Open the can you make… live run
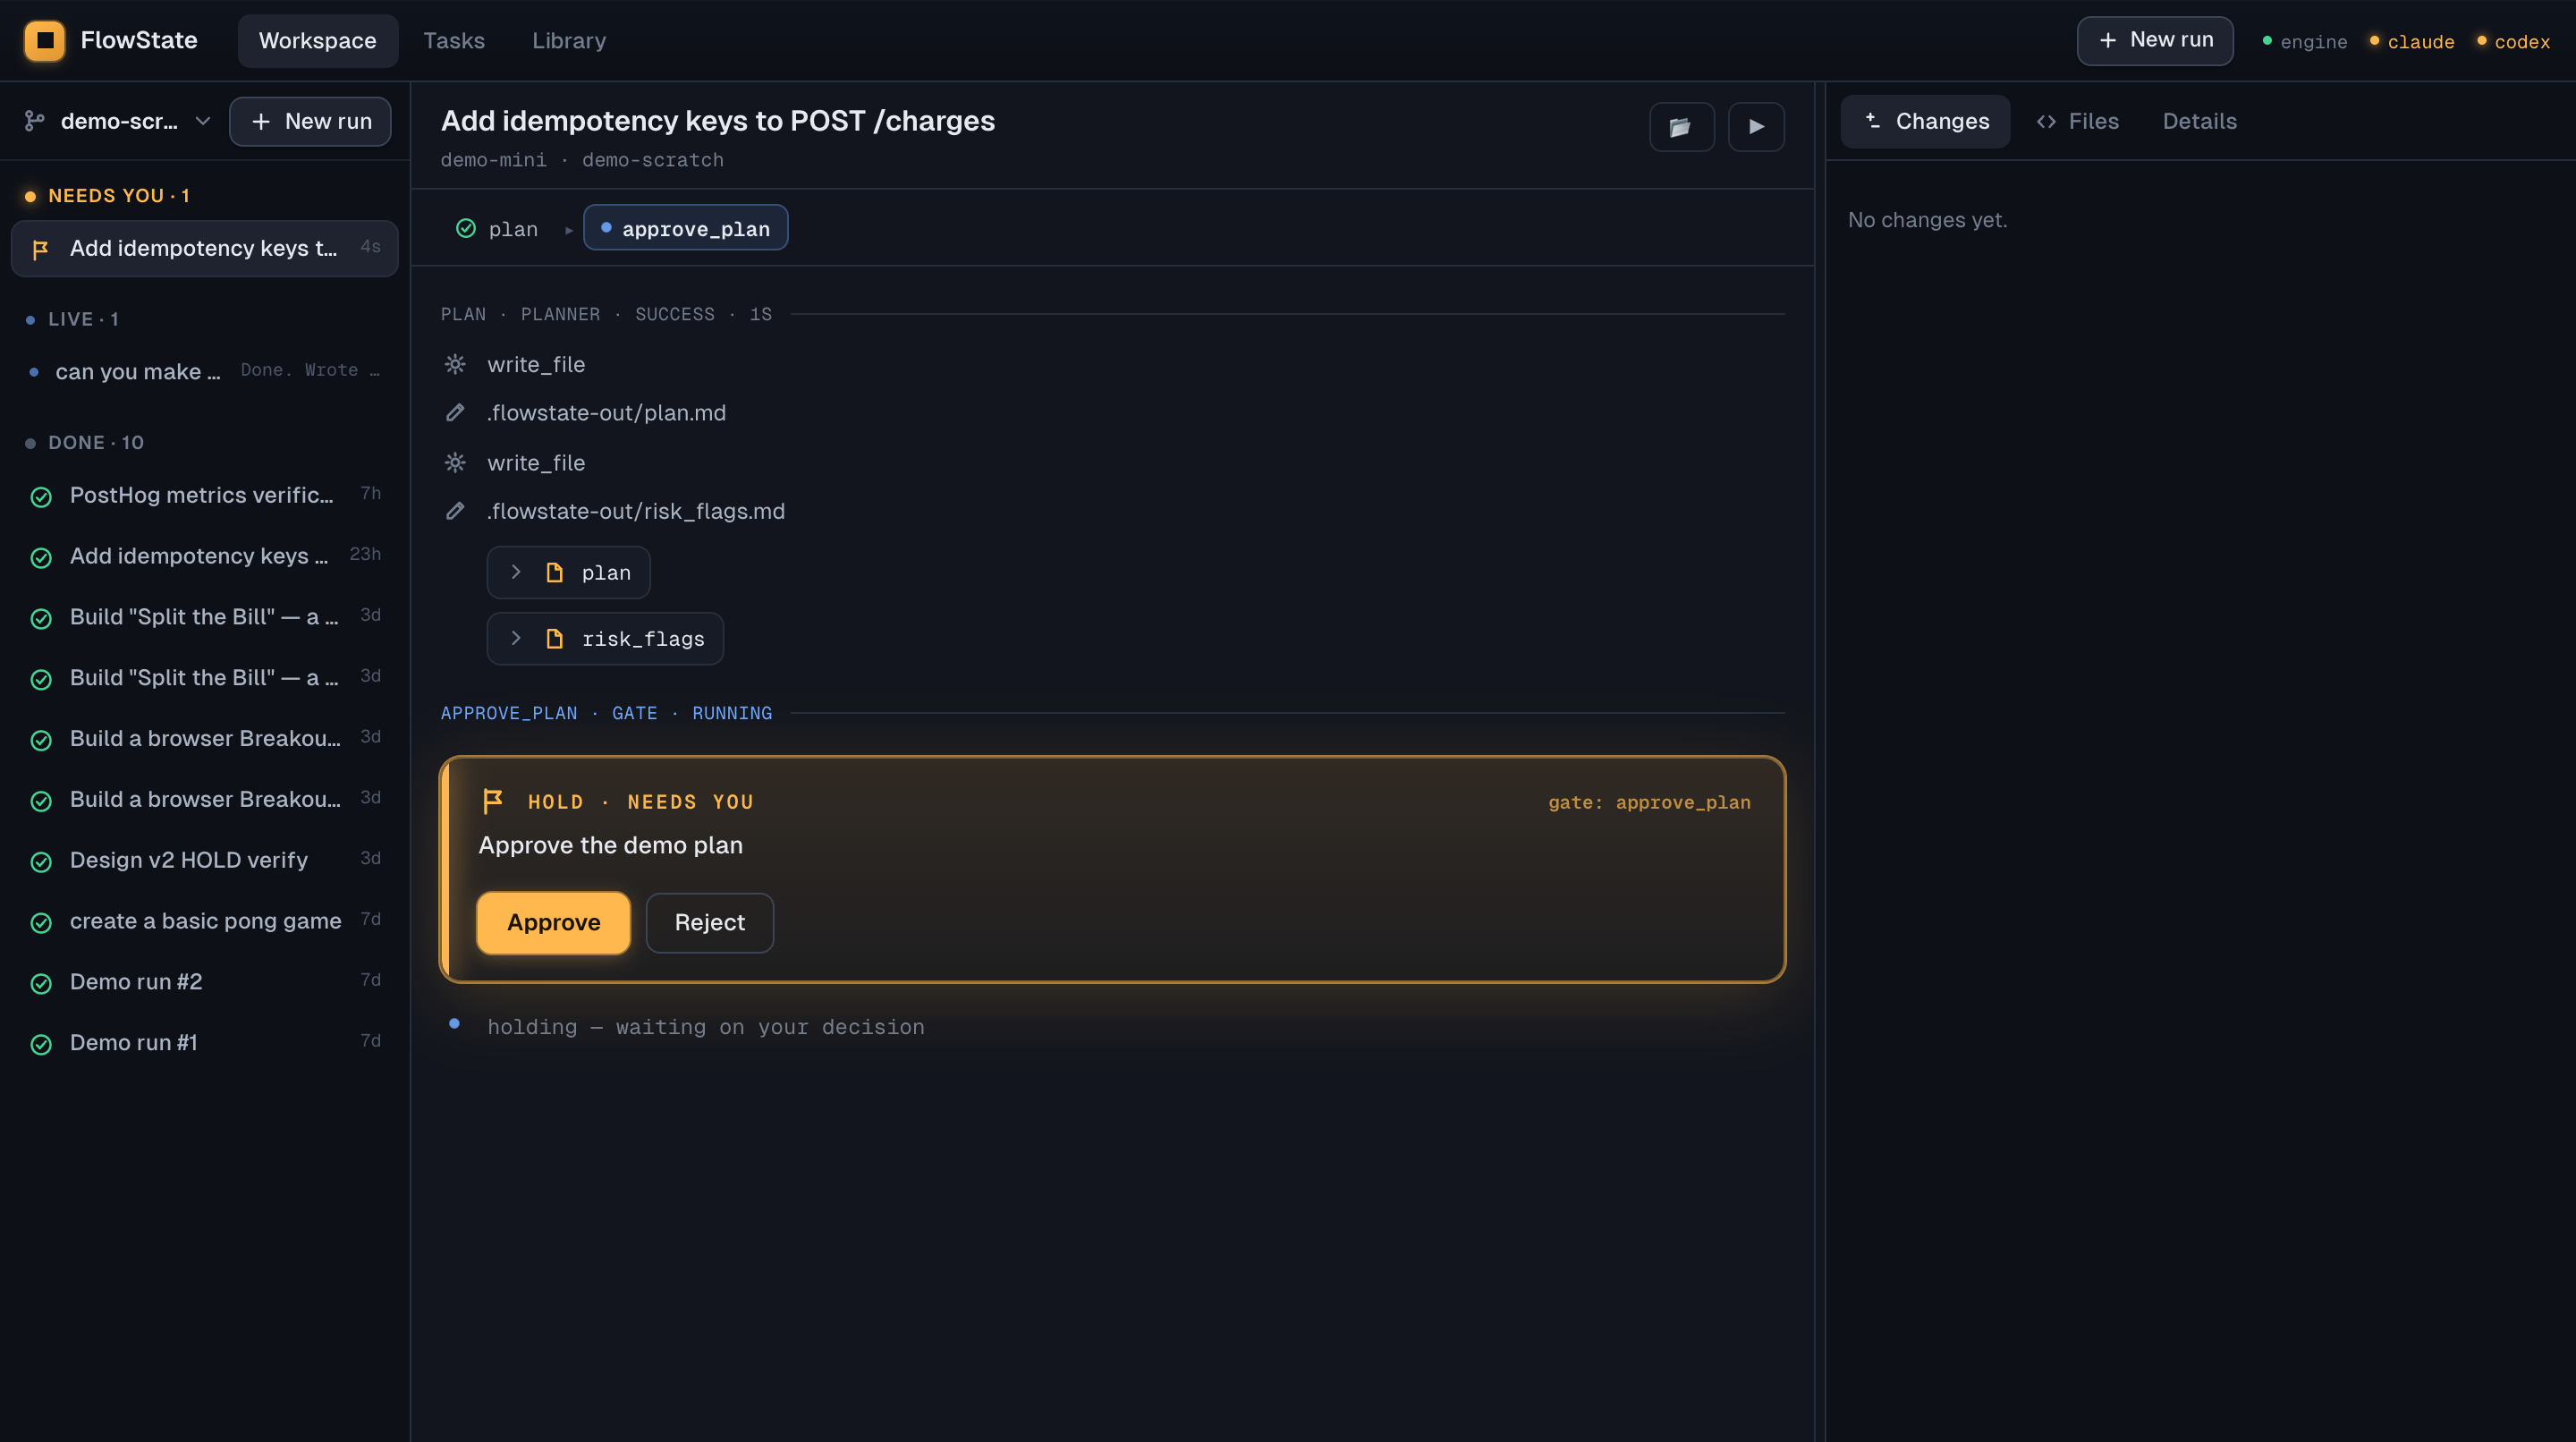This screenshot has width=2576, height=1442. click(205, 371)
